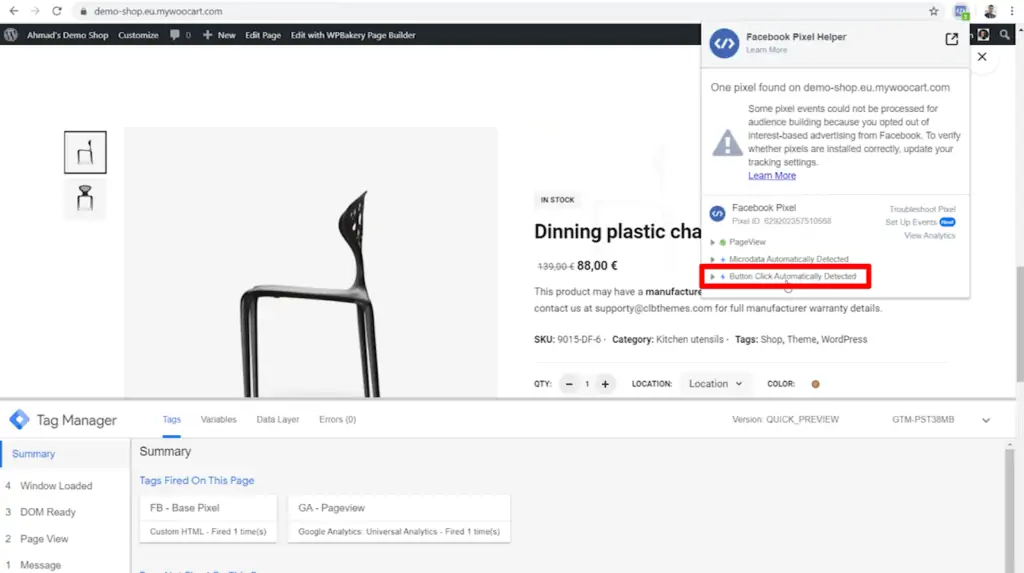The height and width of the screenshot is (573, 1024).
Task: Click the Google Tag Manager logo
Action: point(20,419)
